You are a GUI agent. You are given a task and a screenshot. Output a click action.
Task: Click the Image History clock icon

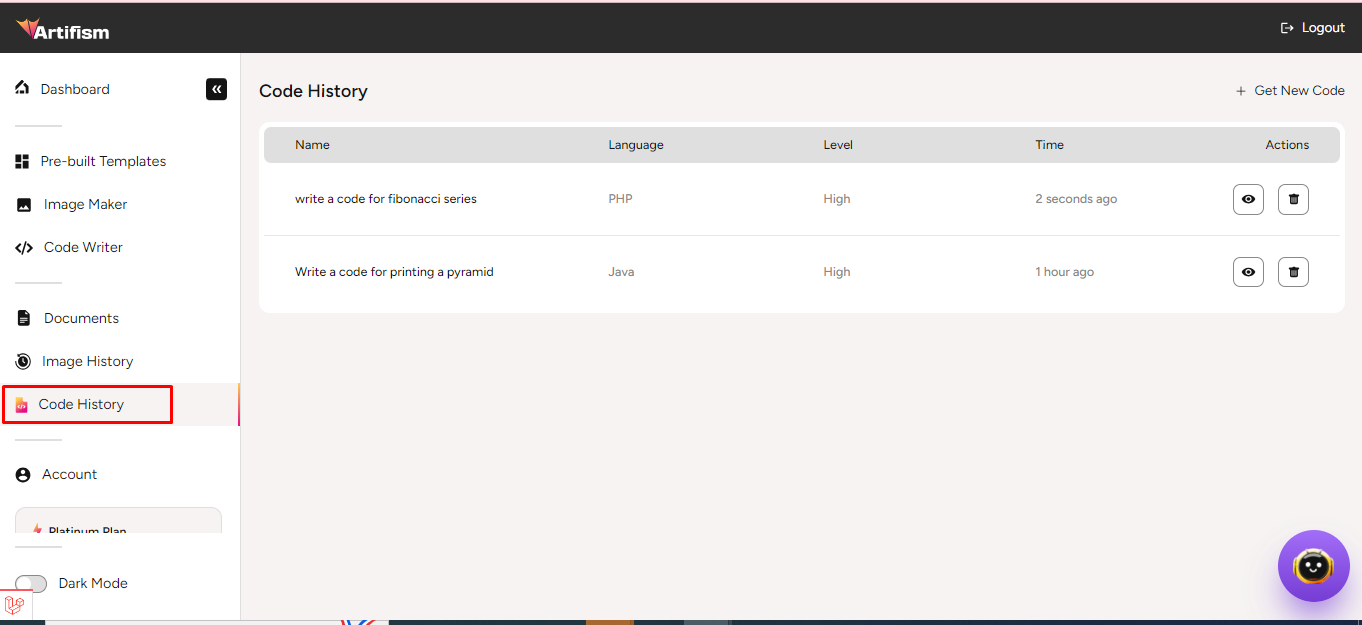pyautogui.click(x=23, y=361)
